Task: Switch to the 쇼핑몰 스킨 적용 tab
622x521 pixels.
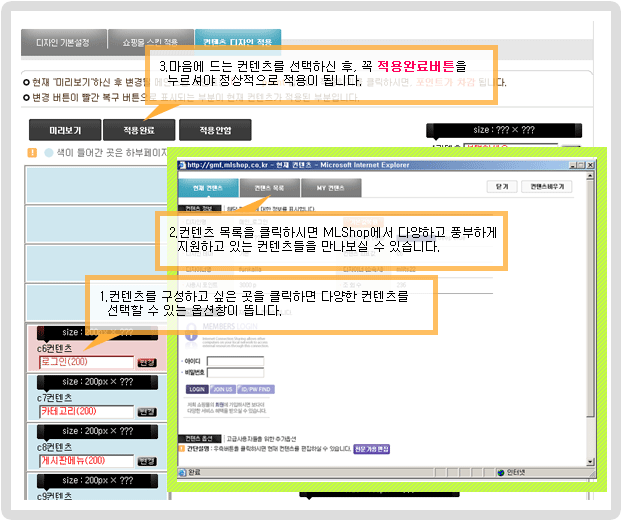Action: (143, 43)
